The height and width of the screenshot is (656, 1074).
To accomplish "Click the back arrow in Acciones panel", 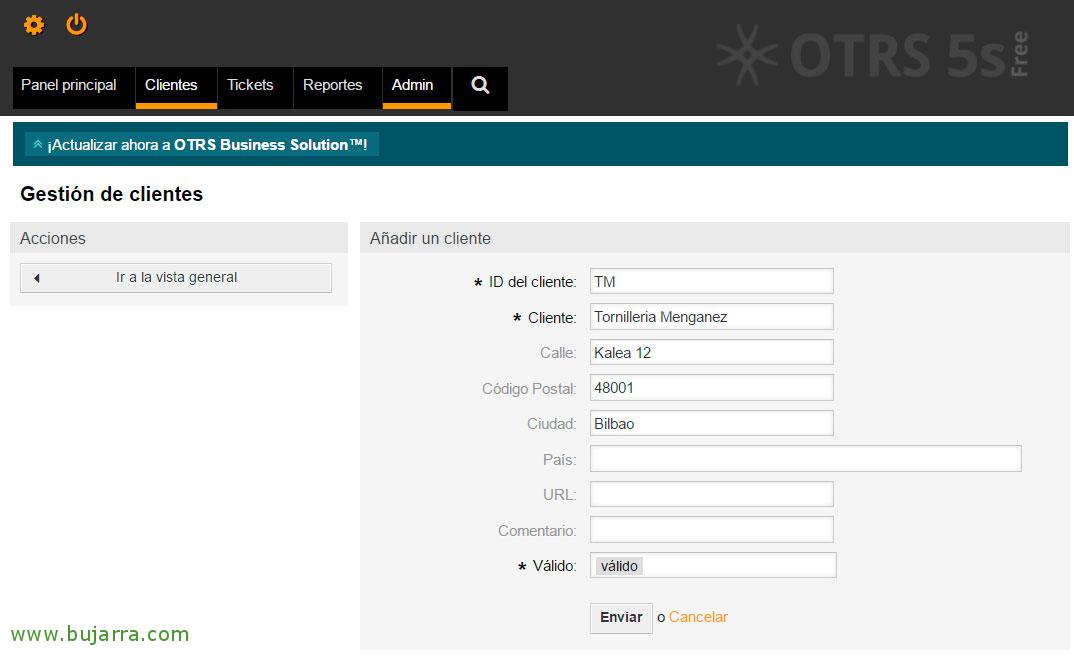I will [37, 278].
